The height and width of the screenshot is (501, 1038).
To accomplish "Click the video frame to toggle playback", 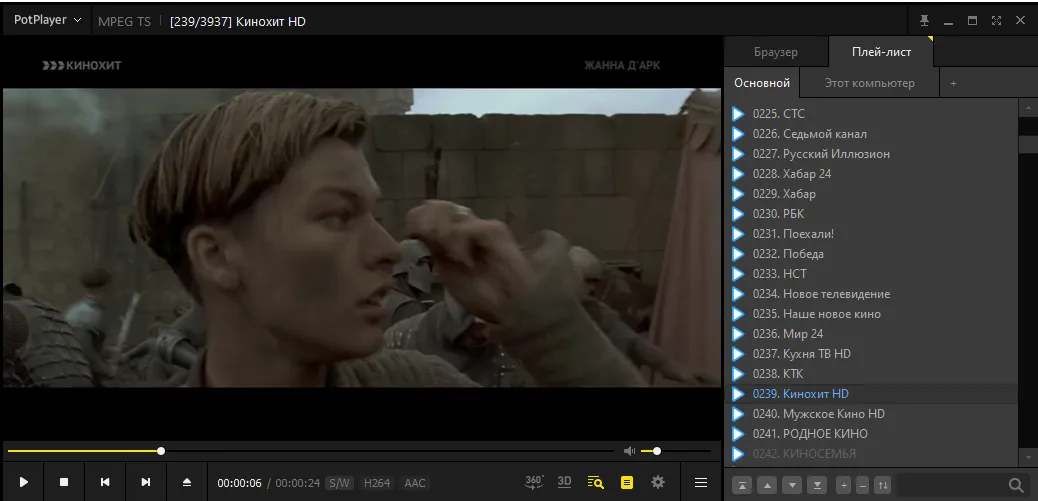I will [361, 238].
